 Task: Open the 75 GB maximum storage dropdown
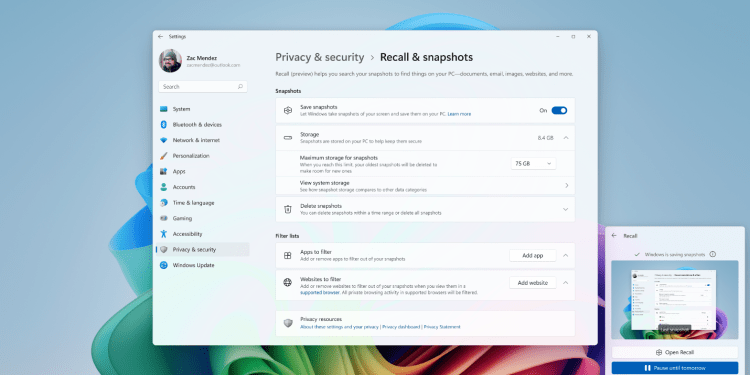tap(533, 164)
